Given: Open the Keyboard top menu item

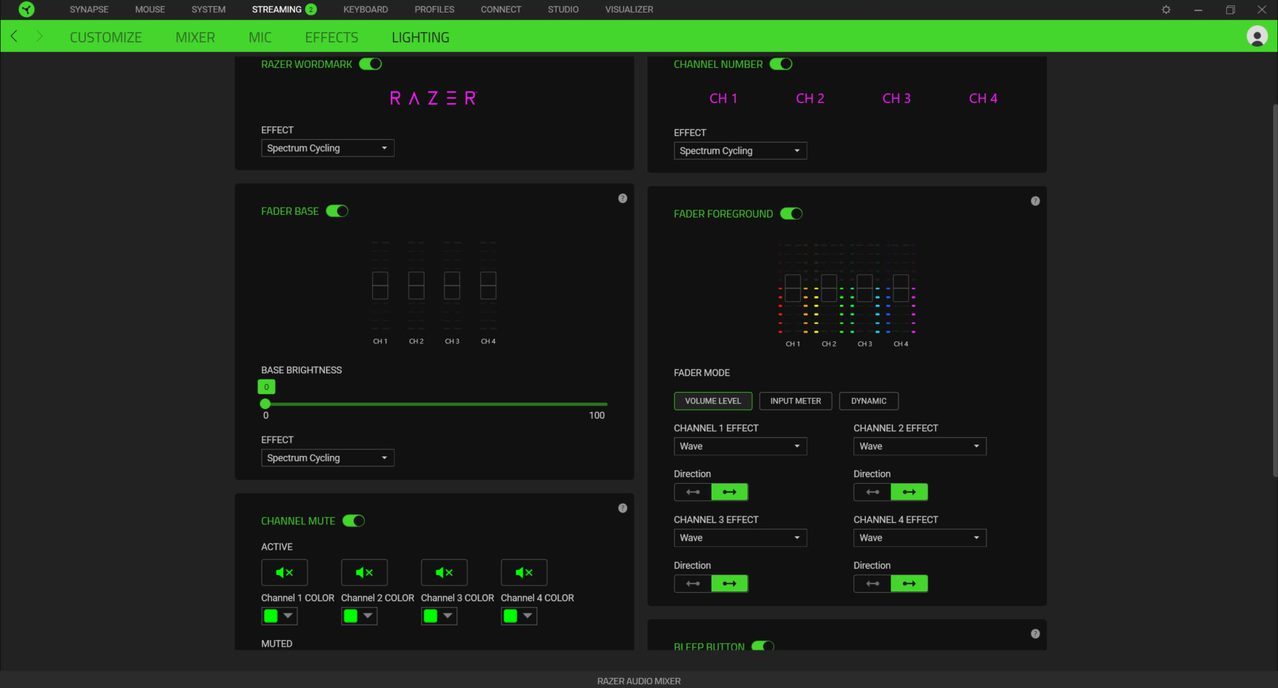Looking at the screenshot, I should point(365,9).
